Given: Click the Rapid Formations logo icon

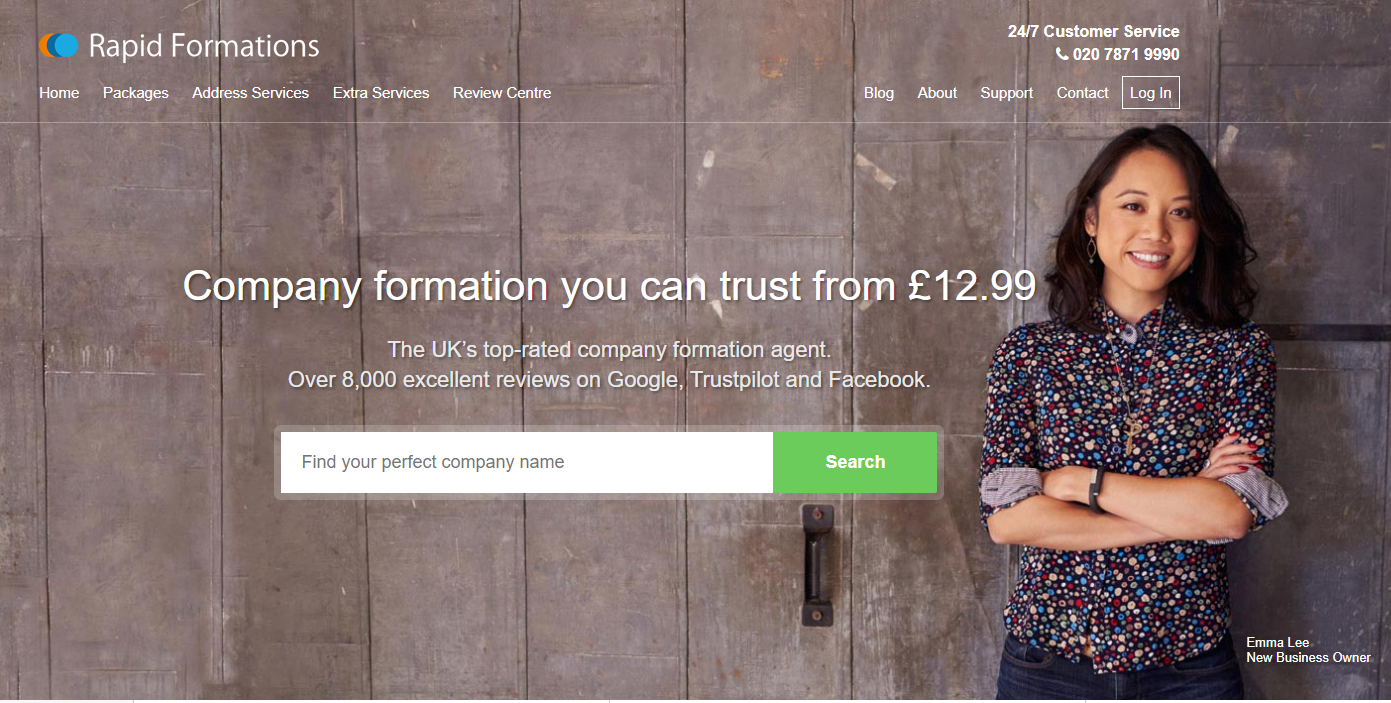Looking at the screenshot, I should point(59,45).
